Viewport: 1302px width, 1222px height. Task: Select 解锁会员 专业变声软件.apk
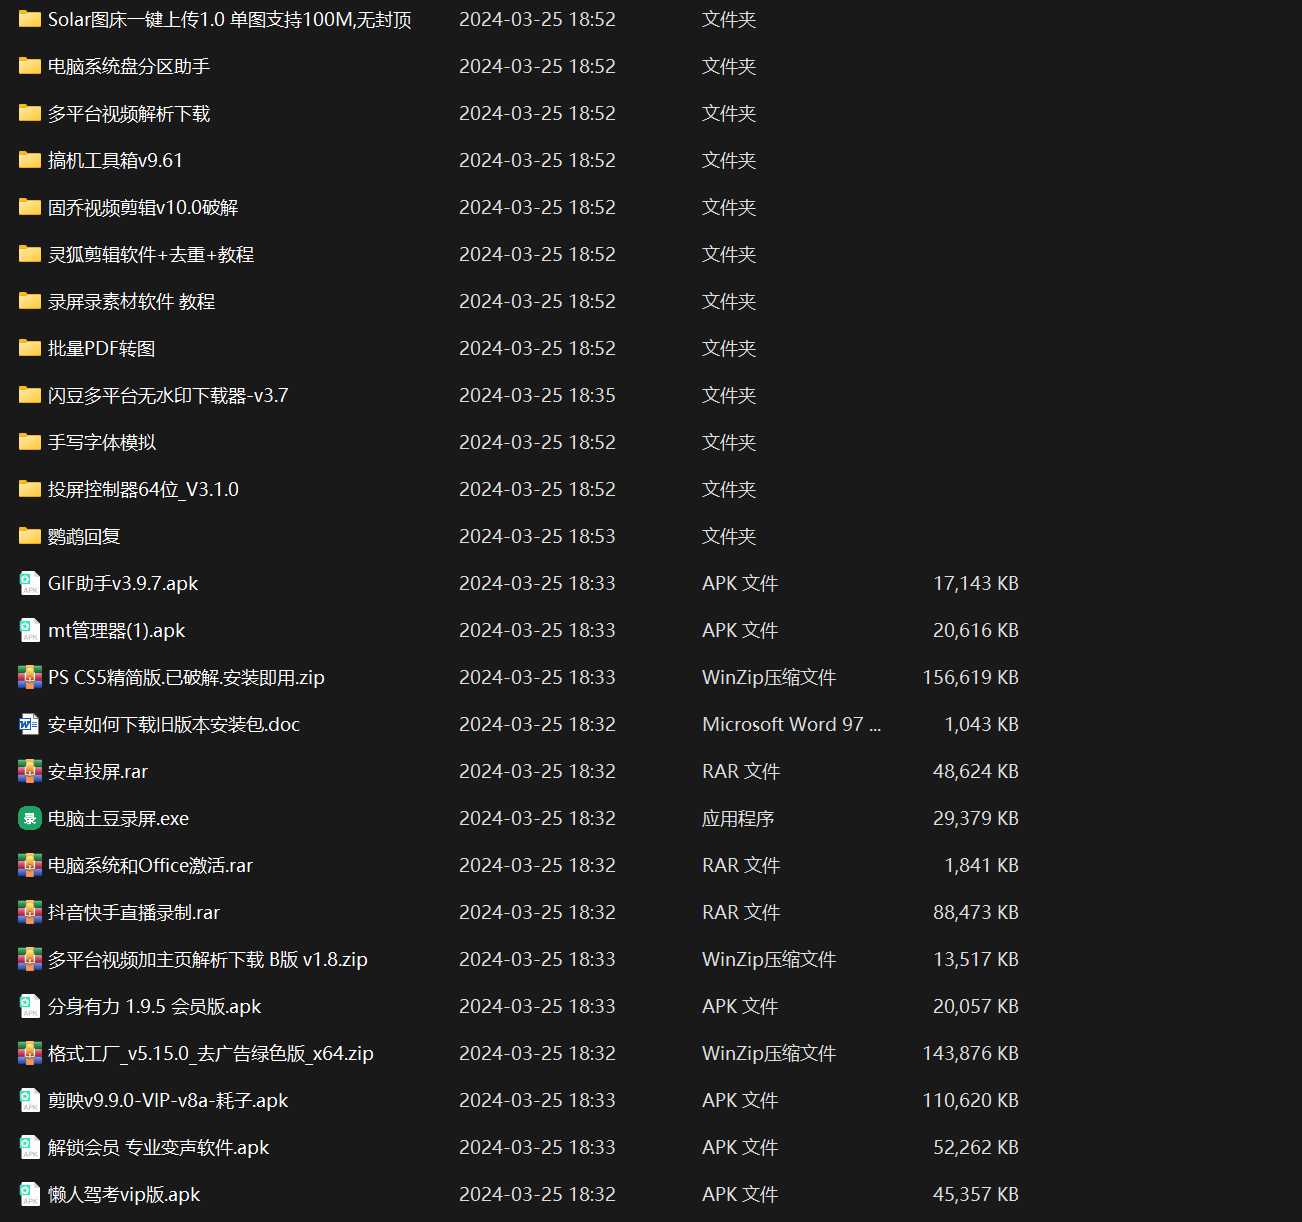[x=155, y=1147]
